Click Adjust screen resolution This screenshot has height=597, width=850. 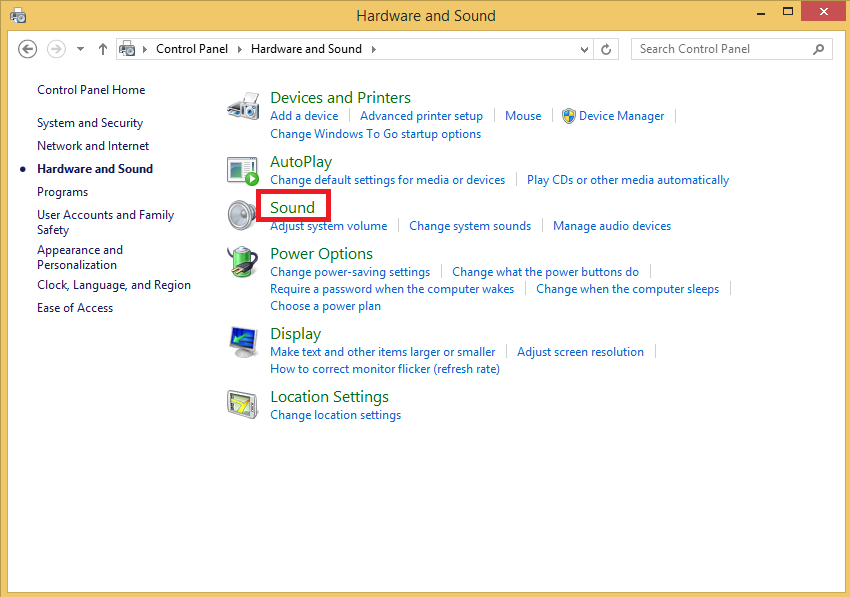point(580,352)
